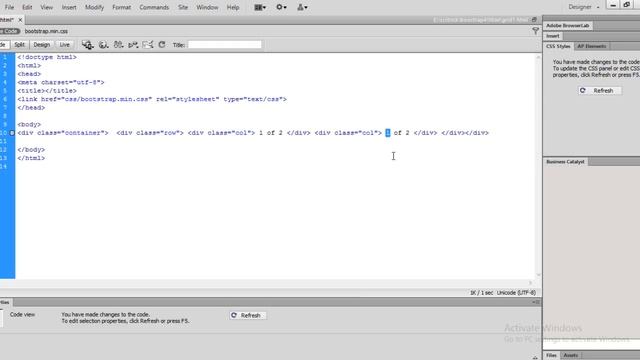Switch to Split view
This screenshot has width=640, height=360.
(x=19, y=45)
